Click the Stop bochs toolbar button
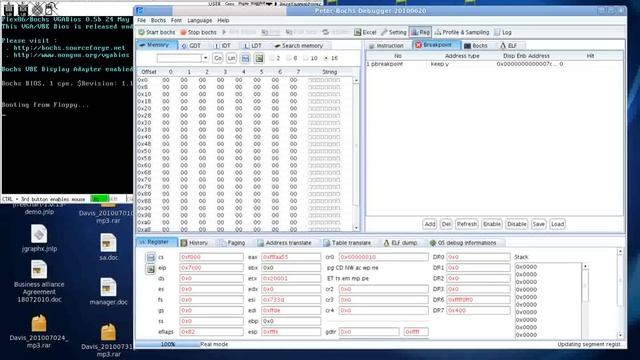This screenshot has height=360, width=640. [x=198, y=32]
